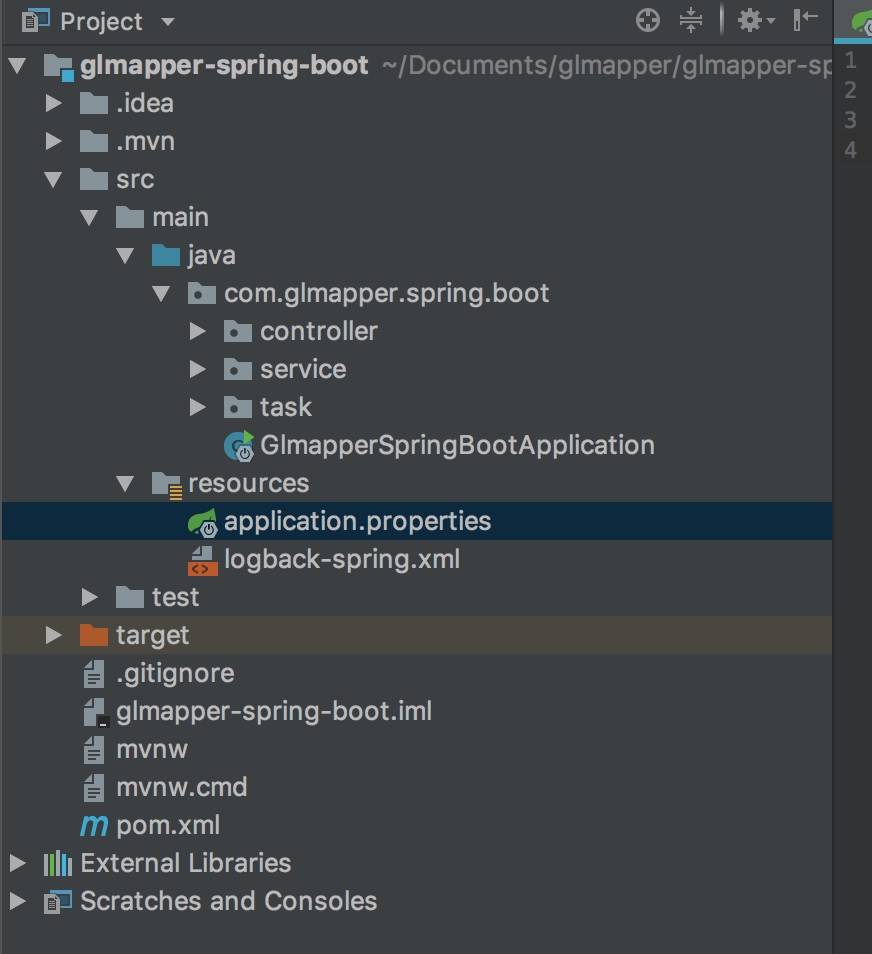Expand the test folder
The image size is (872, 954).
pos(90,597)
